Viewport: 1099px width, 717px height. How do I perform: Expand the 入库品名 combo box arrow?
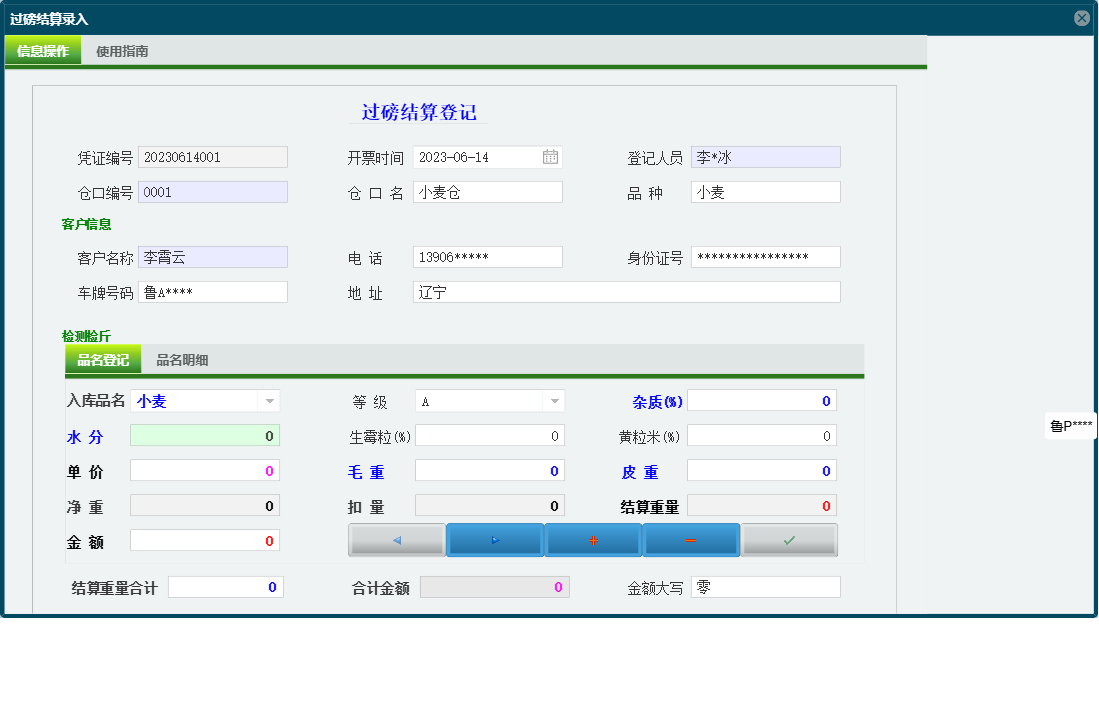coord(269,400)
